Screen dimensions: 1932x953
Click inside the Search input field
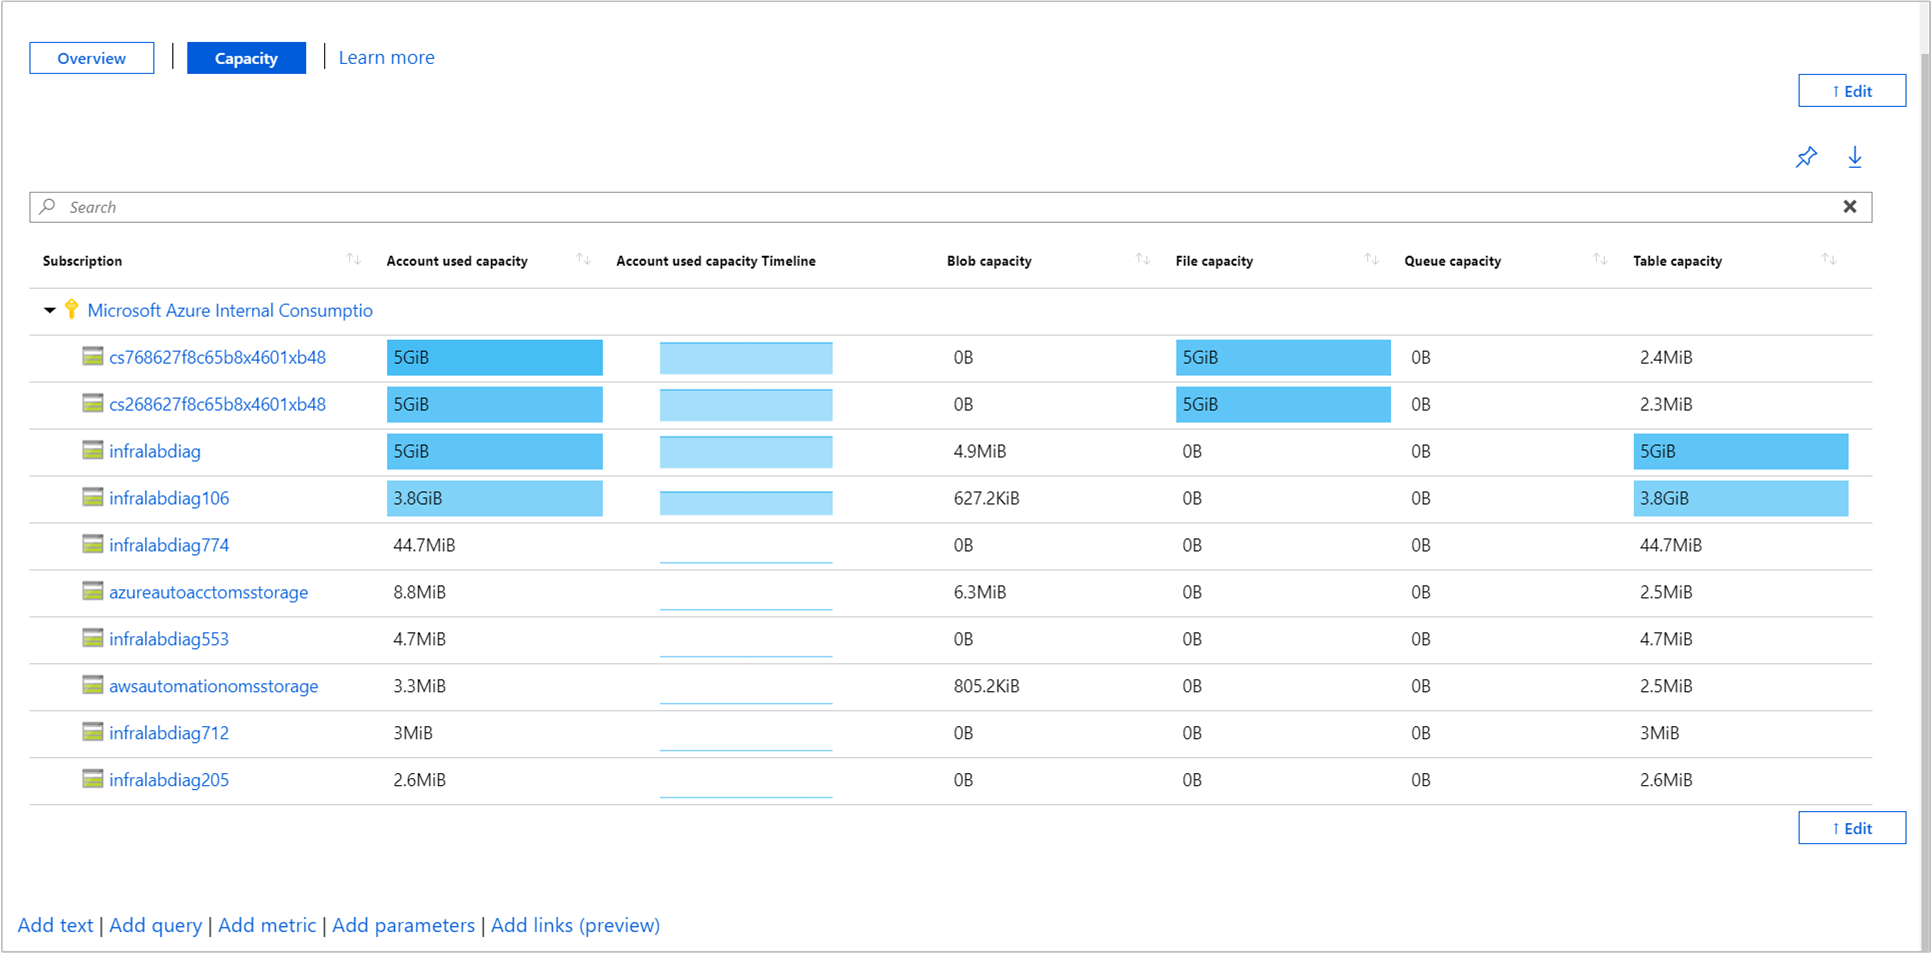coord(400,206)
